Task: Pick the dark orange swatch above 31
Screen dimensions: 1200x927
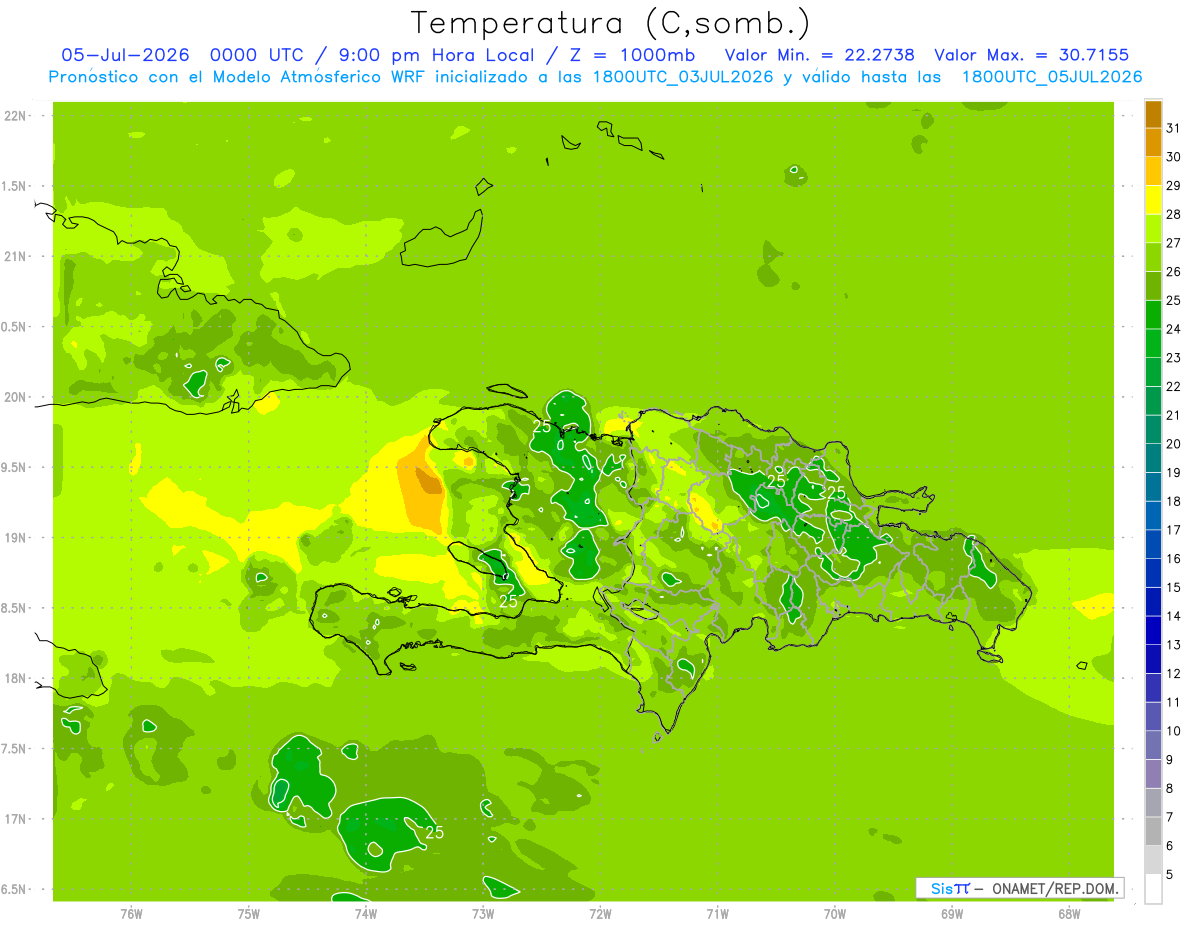Action: (x=1153, y=114)
